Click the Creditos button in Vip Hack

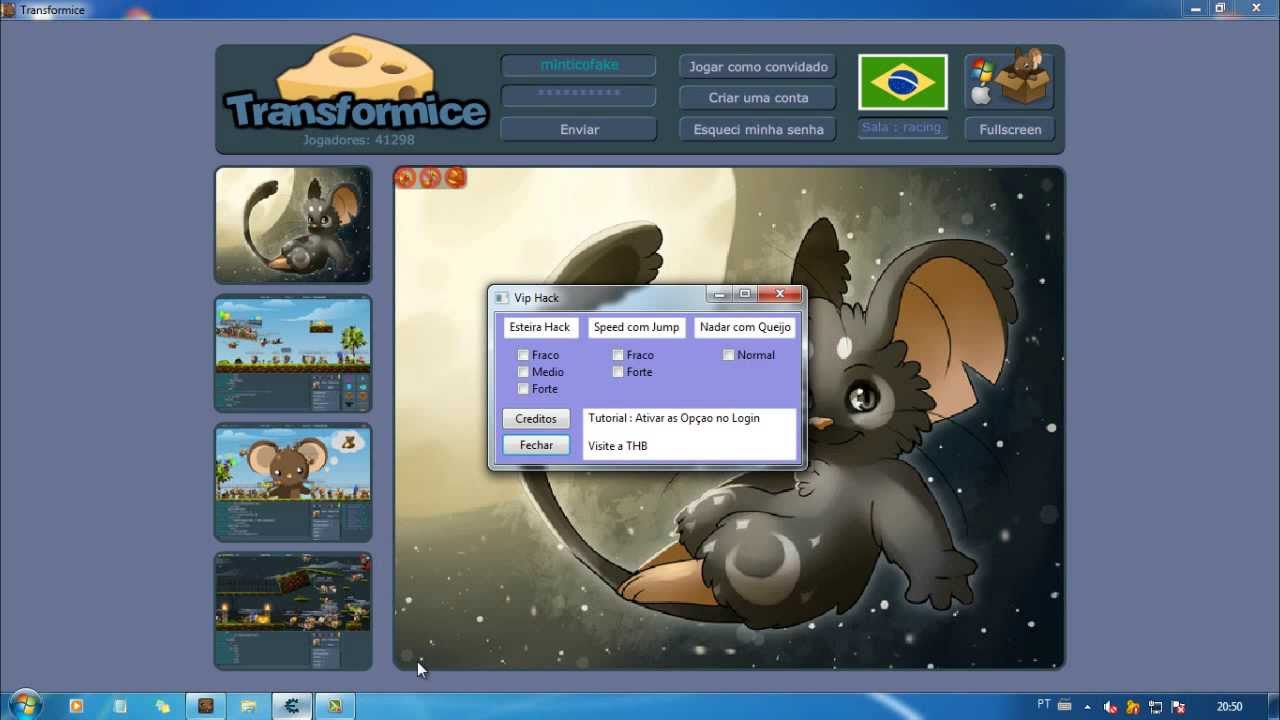[536, 419]
